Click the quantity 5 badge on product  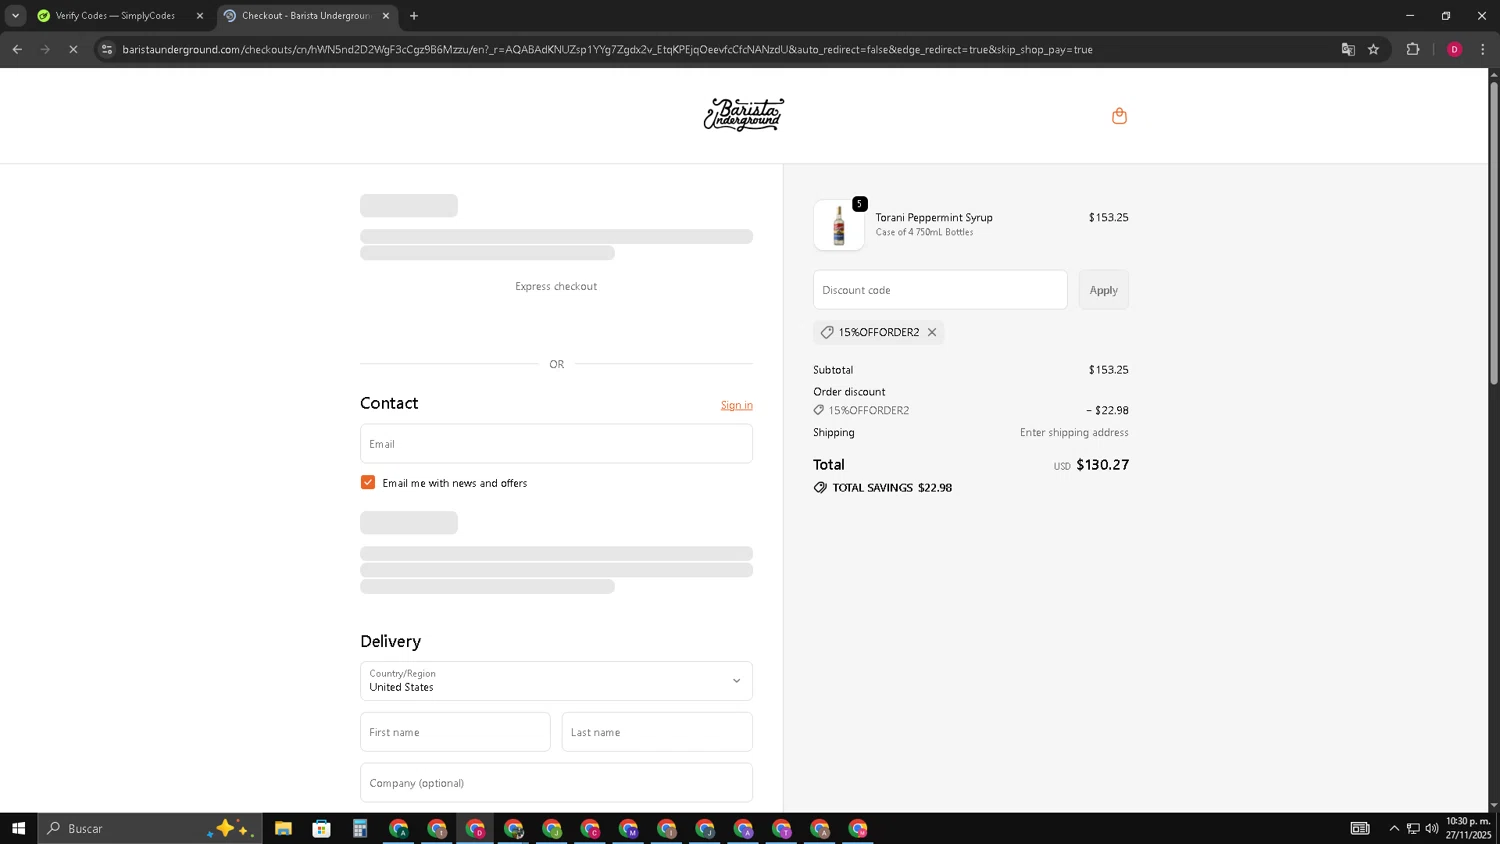[x=859, y=204]
